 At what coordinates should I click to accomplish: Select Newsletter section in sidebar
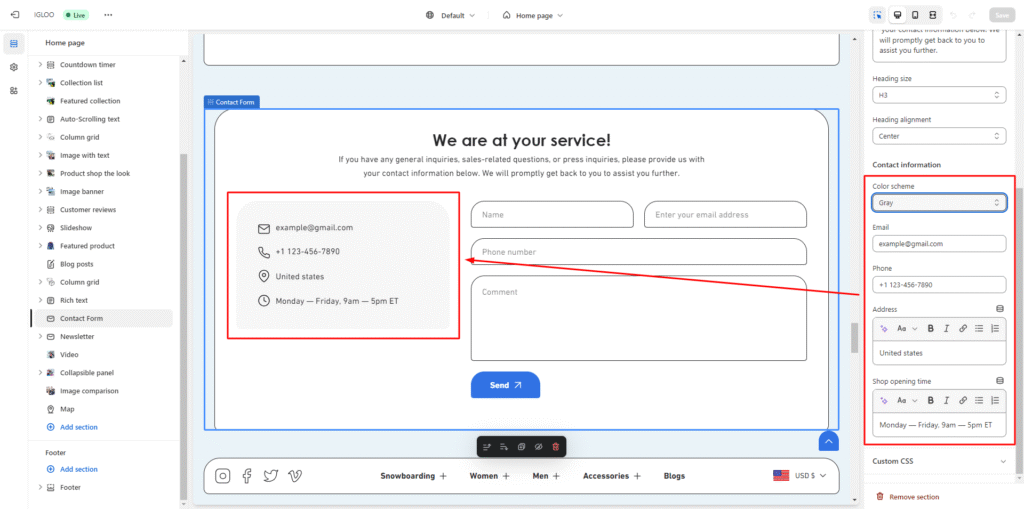(x=77, y=337)
